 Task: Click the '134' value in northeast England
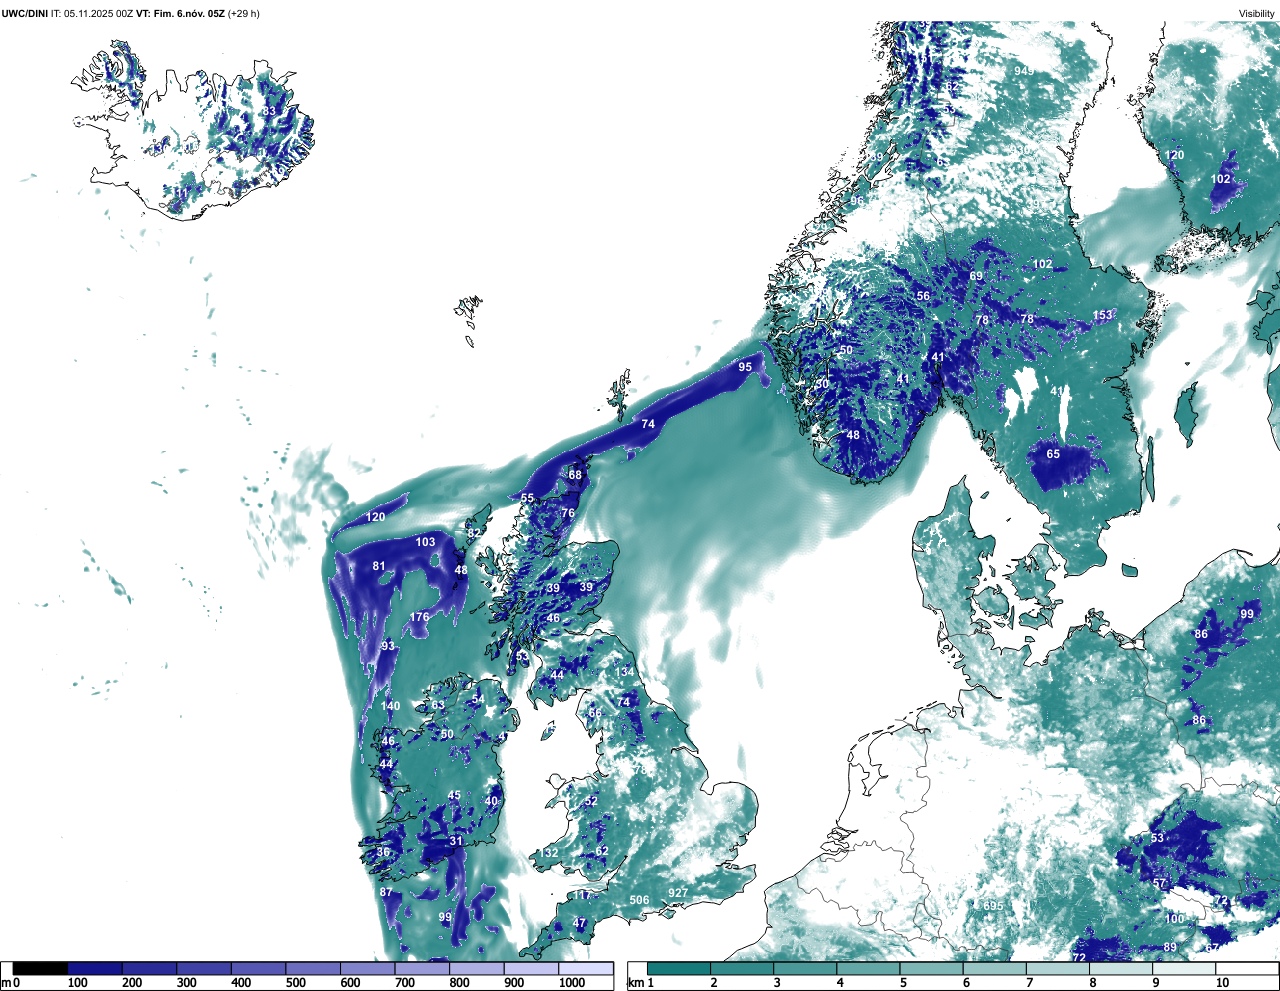pyautogui.click(x=625, y=672)
